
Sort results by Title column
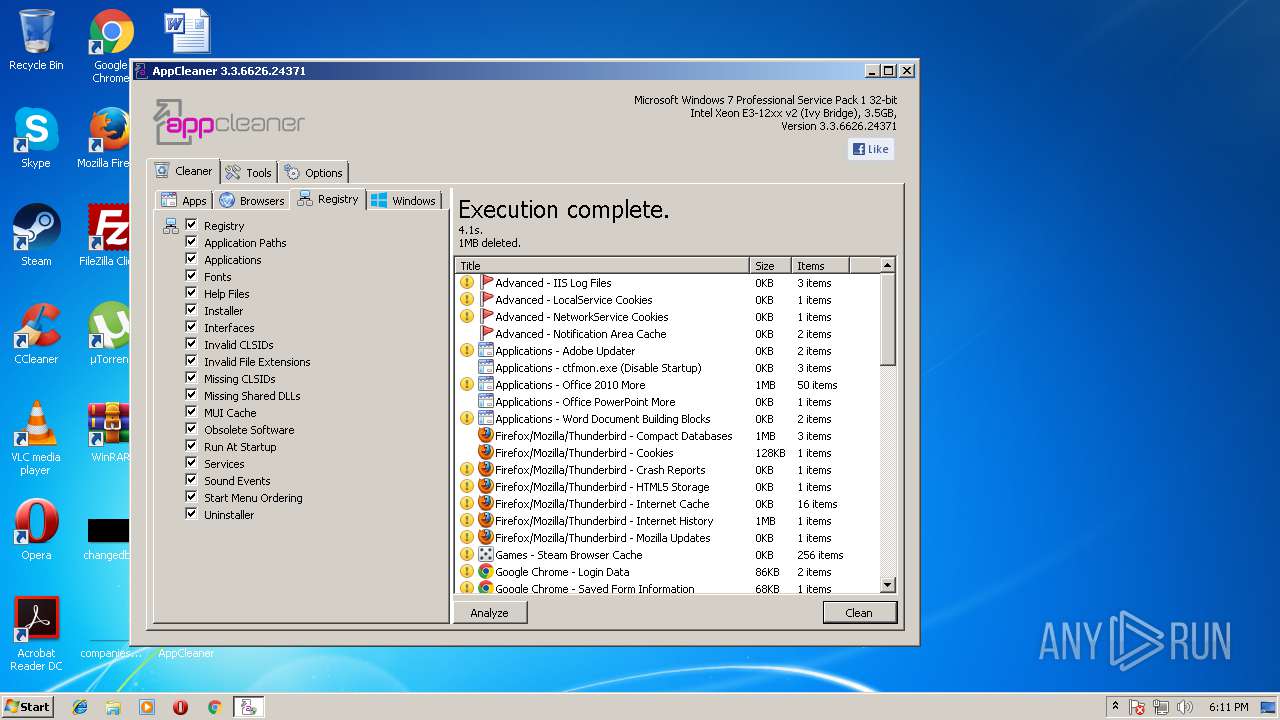point(602,266)
